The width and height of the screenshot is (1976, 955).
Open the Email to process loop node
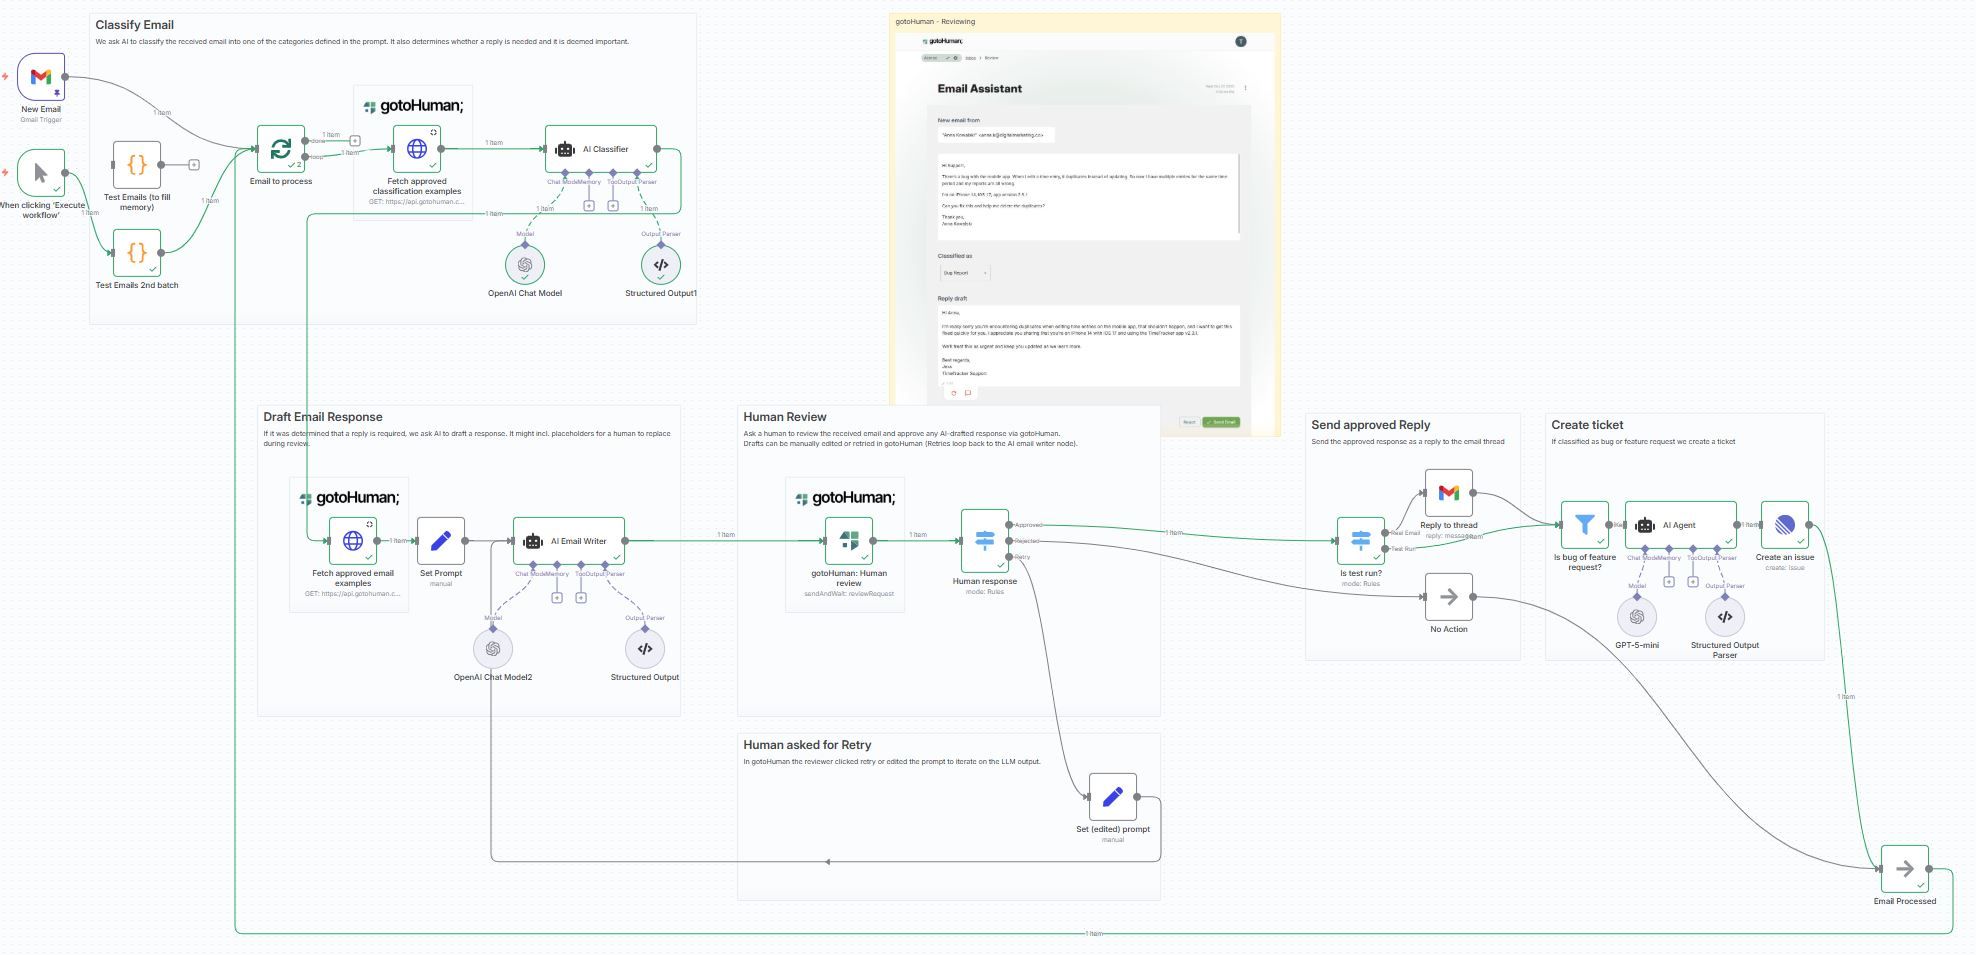pos(281,149)
